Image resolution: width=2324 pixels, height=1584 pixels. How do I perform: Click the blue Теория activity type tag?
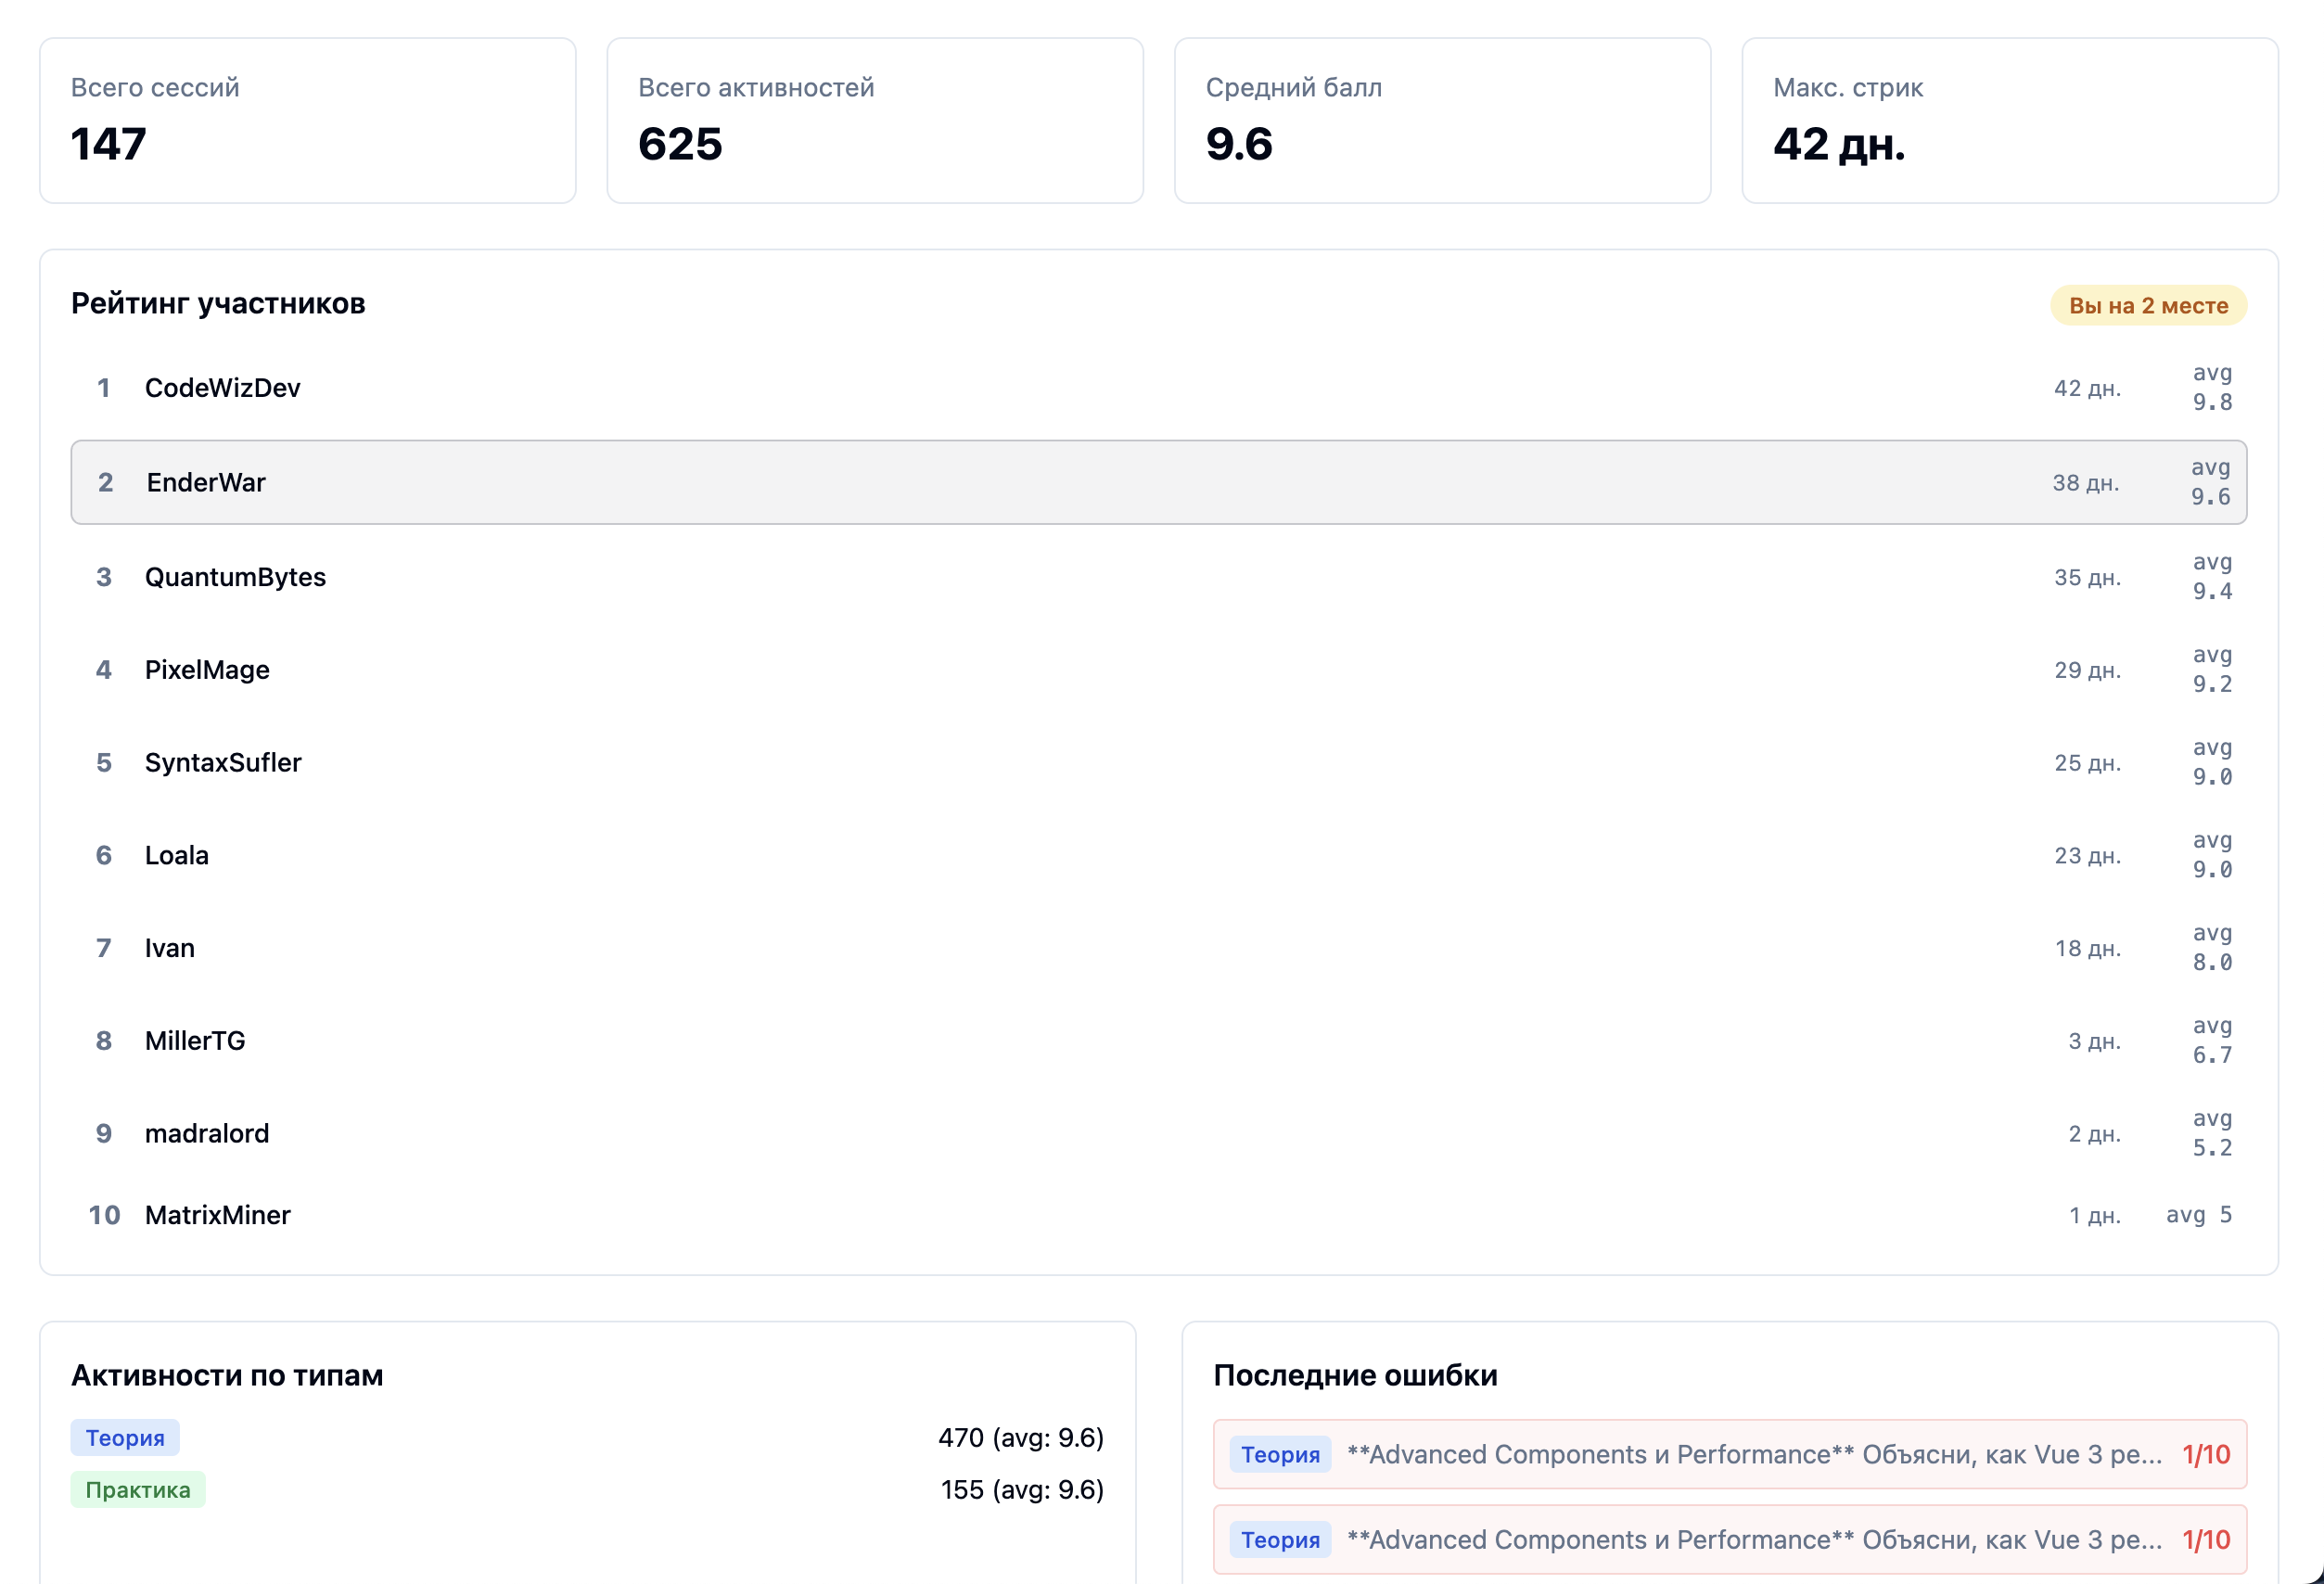tap(125, 1438)
